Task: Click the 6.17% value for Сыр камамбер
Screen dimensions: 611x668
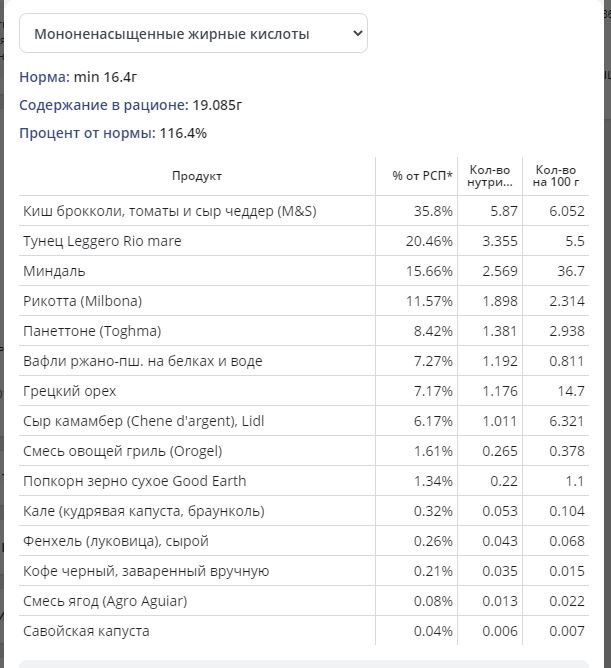Action: click(x=433, y=421)
